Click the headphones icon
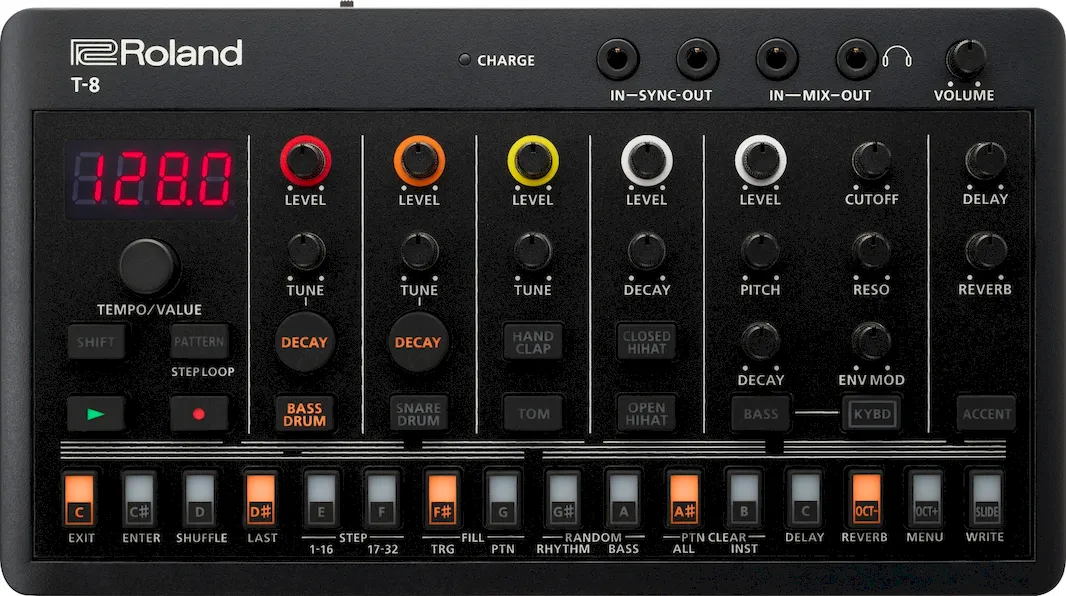 pos(897,58)
